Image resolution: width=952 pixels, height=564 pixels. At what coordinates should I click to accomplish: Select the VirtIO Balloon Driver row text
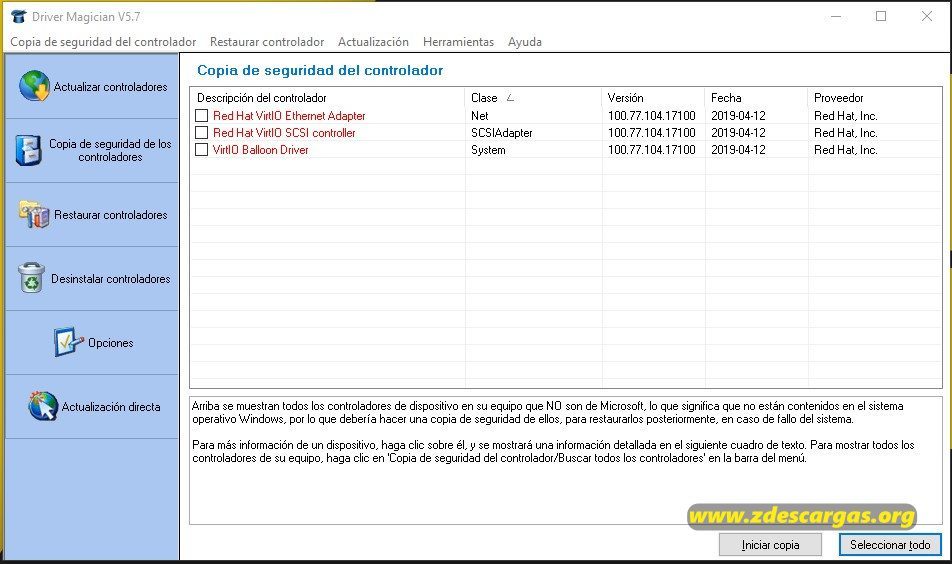pyautogui.click(x=260, y=149)
